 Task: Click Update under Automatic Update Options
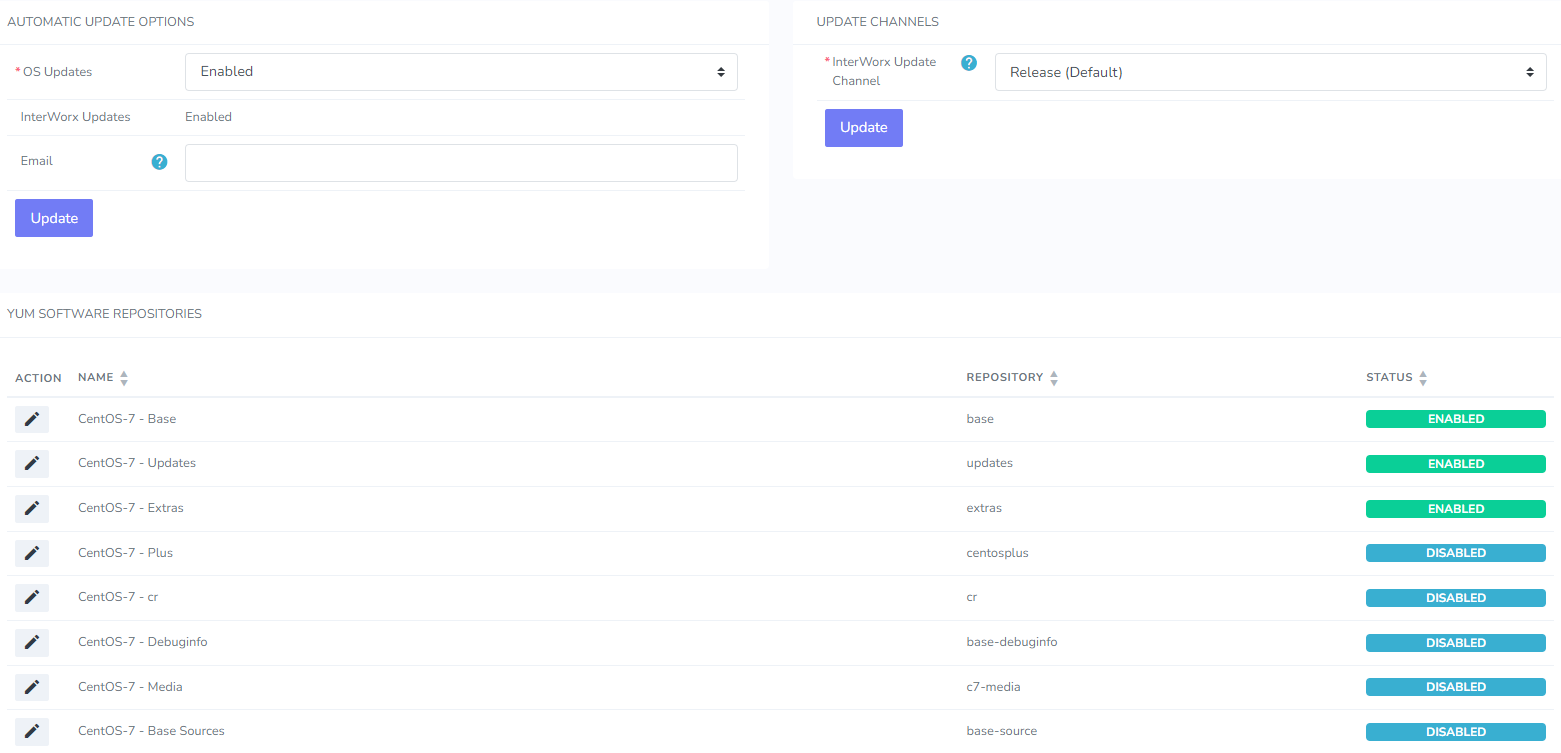tap(53, 217)
